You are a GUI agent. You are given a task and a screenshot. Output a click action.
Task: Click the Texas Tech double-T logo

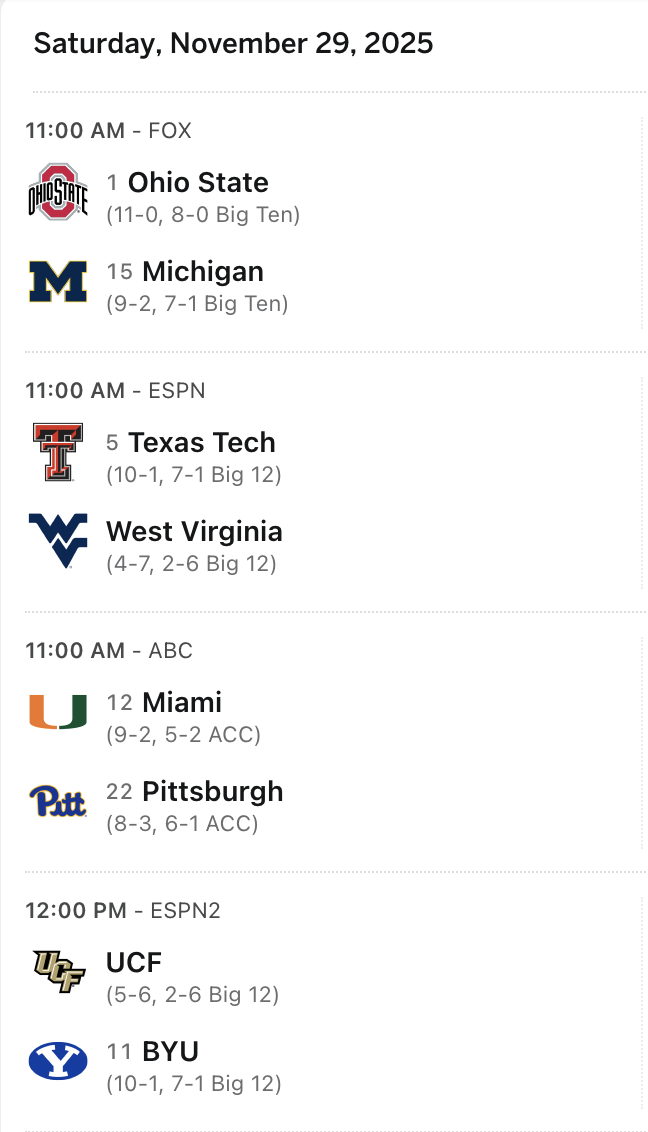pos(58,452)
